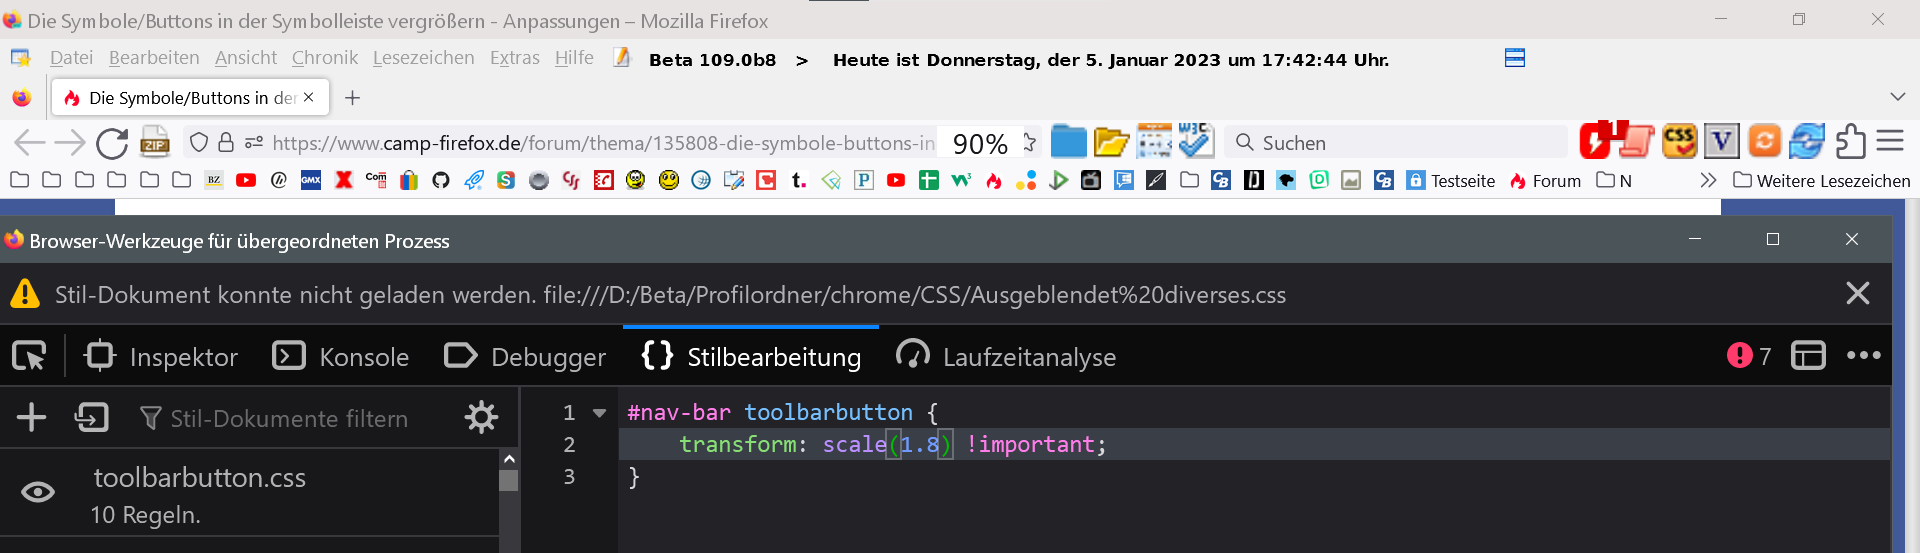The height and width of the screenshot is (553, 1920).
Task: Open the Lesezeichen menu
Action: [423, 58]
